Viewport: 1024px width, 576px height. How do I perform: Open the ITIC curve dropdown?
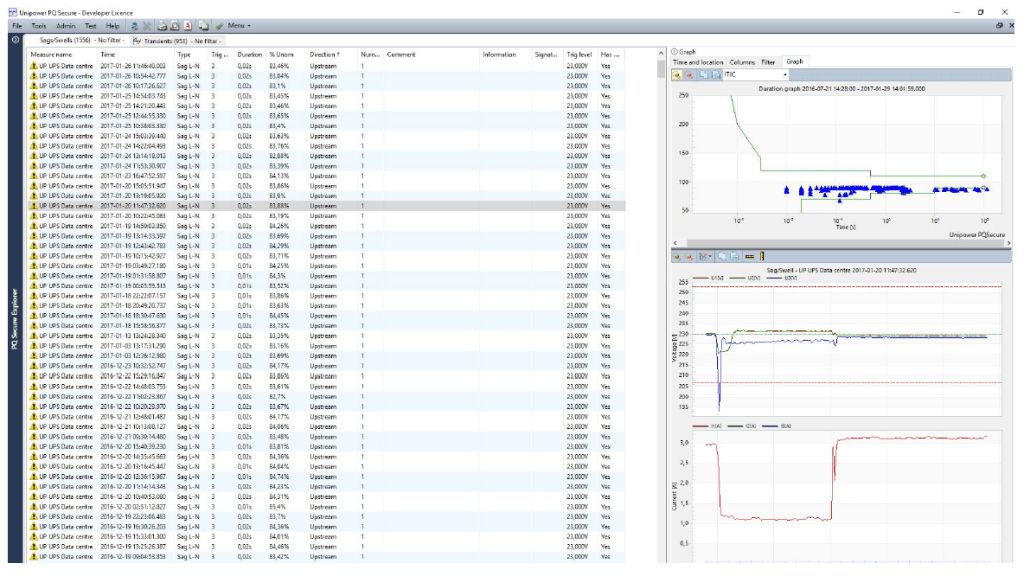[786, 75]
